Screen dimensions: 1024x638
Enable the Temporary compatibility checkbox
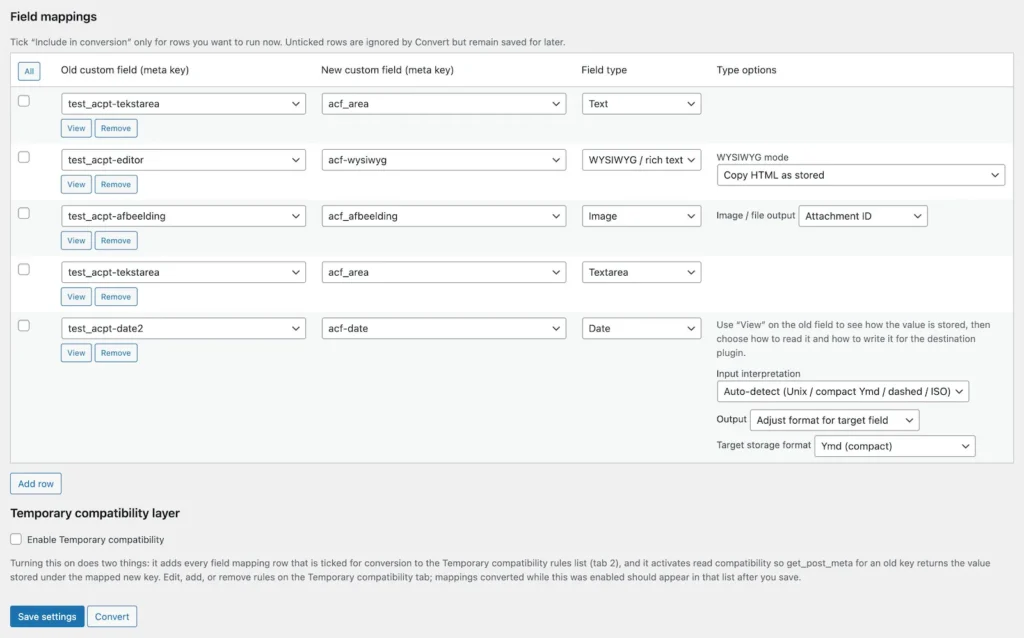pyautogui.click(x=16, y=539)
